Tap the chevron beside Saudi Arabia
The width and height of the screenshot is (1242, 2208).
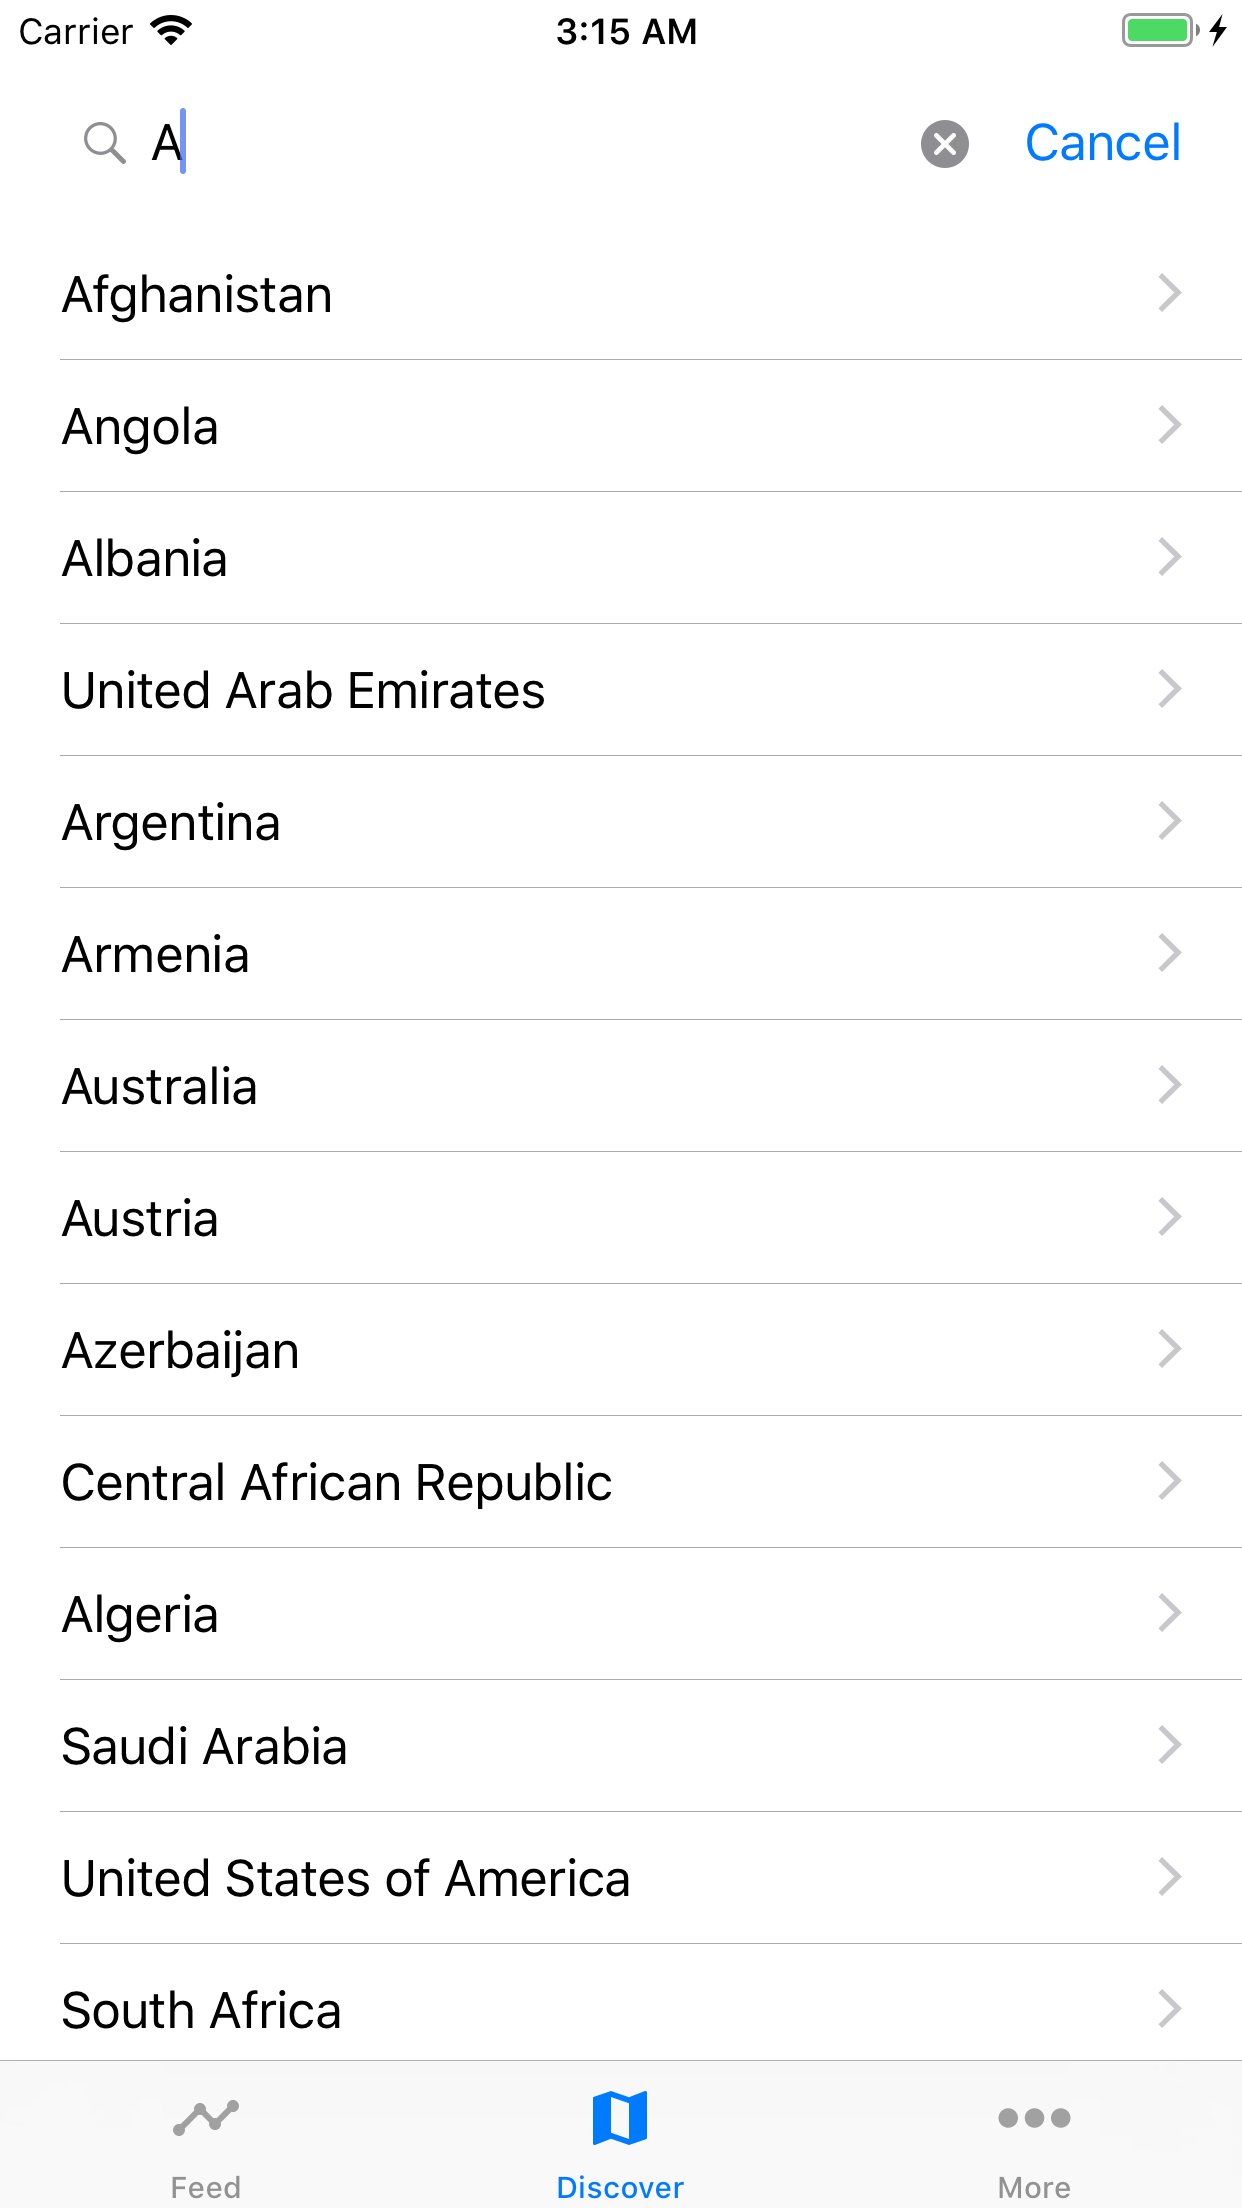(1170, 1745)
